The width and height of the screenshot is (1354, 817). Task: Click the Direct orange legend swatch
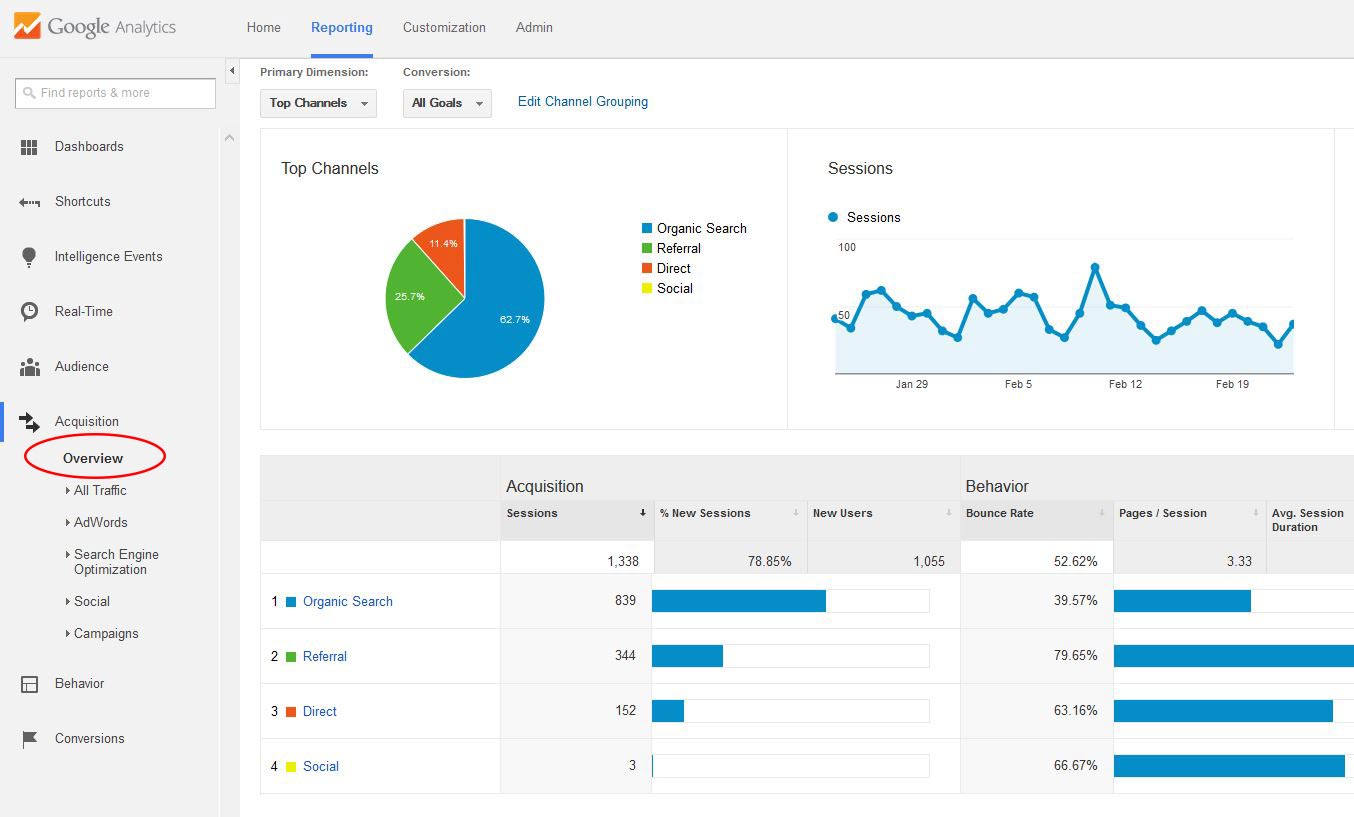pyautogui.click(x=647, y=269)
